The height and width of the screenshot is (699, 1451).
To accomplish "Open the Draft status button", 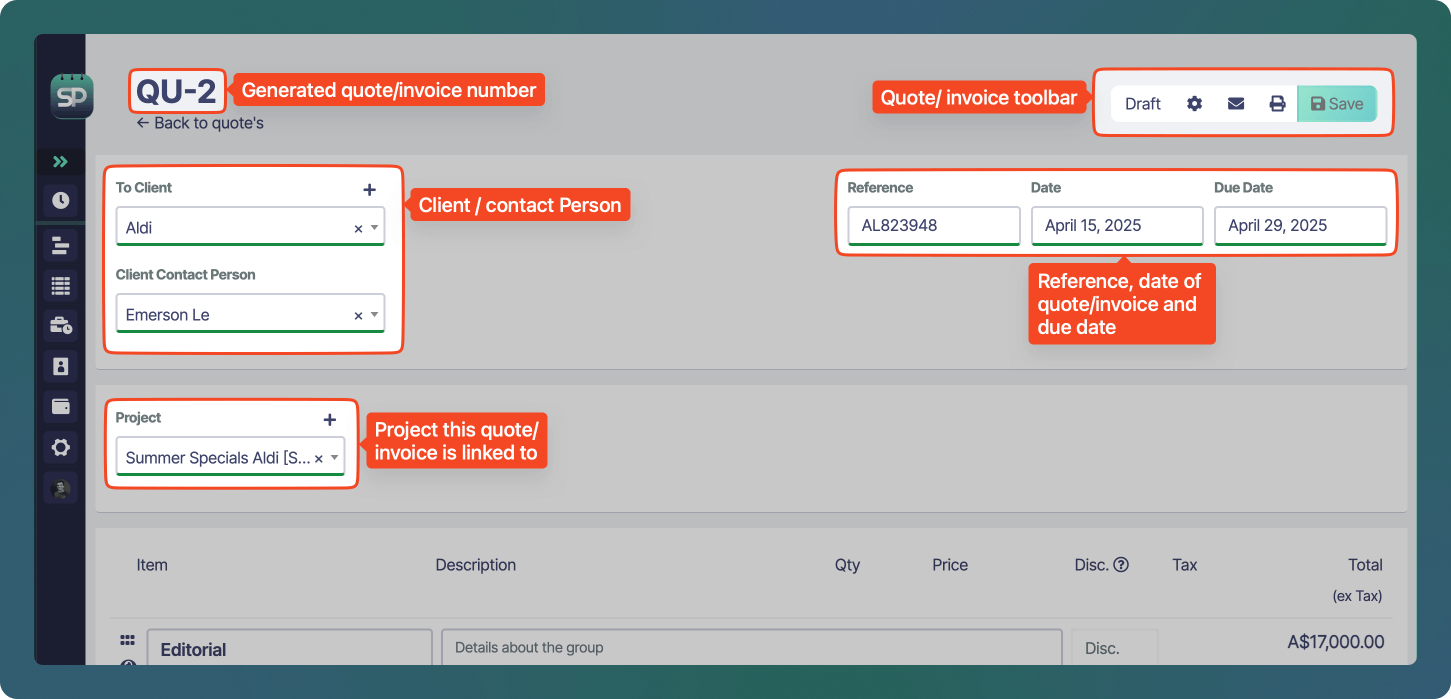I will [x=1143, y=104].
